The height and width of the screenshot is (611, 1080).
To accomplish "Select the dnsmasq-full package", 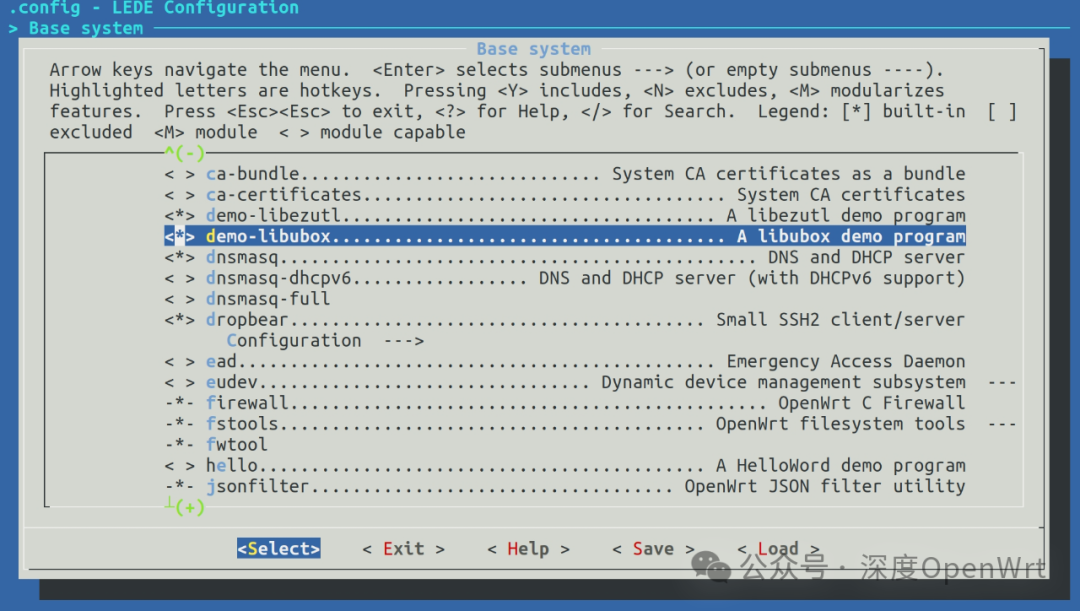I will pos(178,299).
